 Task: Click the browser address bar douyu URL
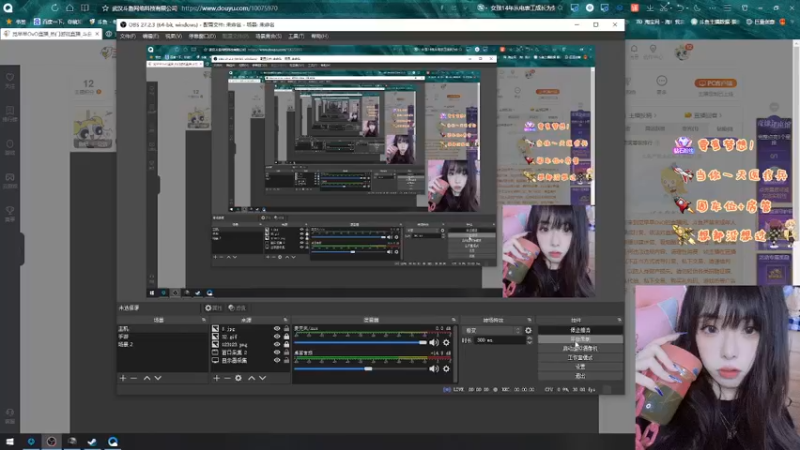point(230,8)
